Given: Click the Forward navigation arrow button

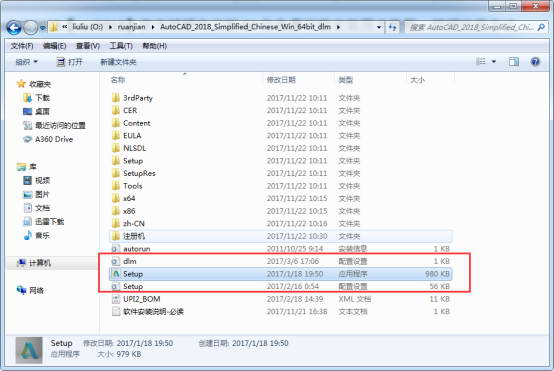Looking at the screenshot, I should (31, 28).
